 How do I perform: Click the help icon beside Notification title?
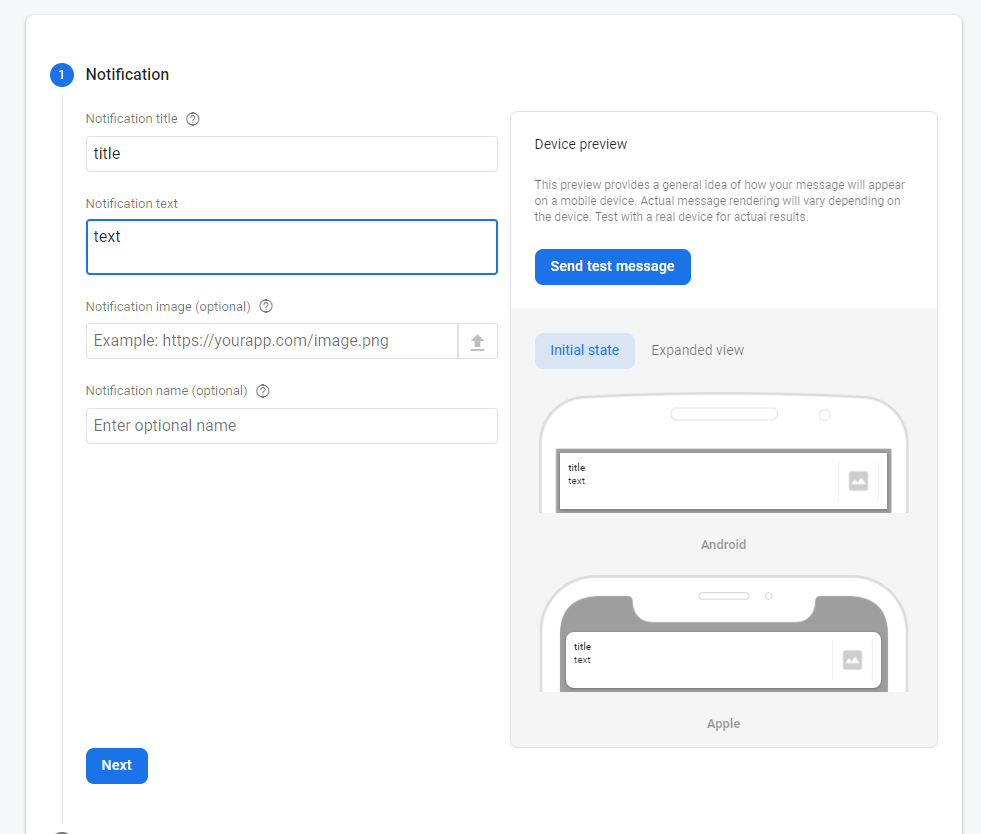(193, 119)
